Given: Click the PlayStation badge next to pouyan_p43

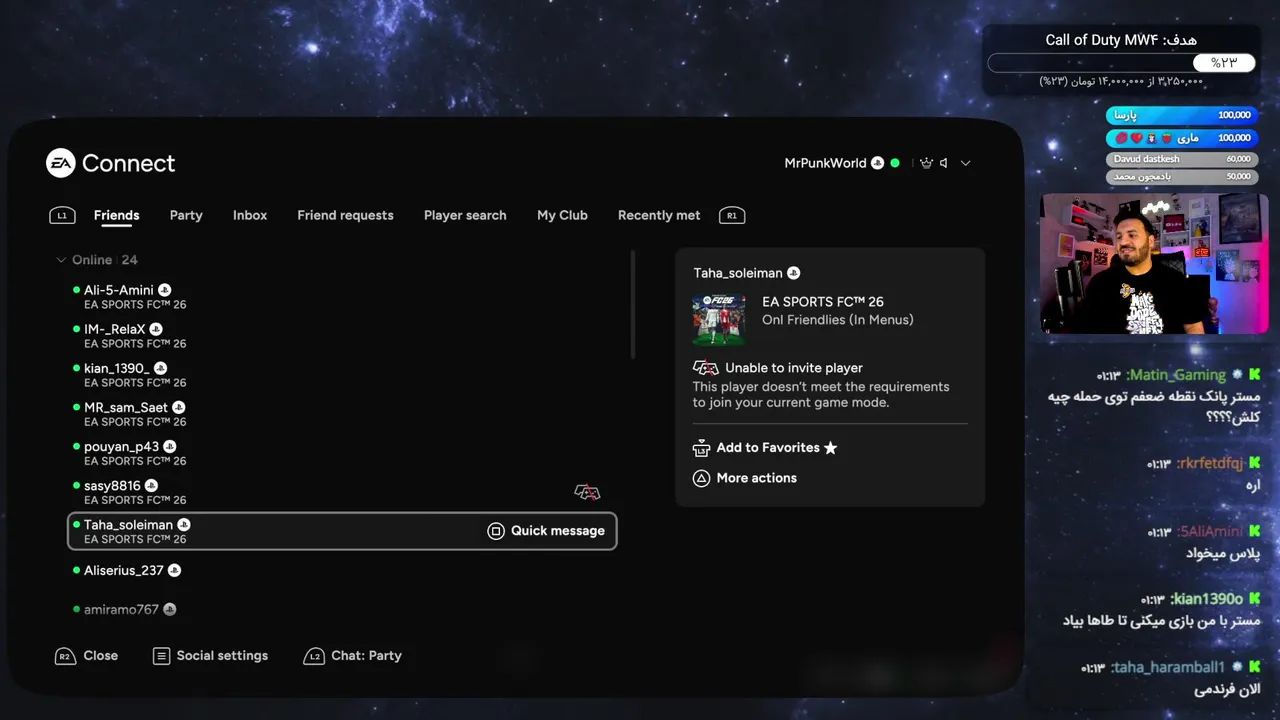Looking at the screenshot, I should tap(170, 446).
